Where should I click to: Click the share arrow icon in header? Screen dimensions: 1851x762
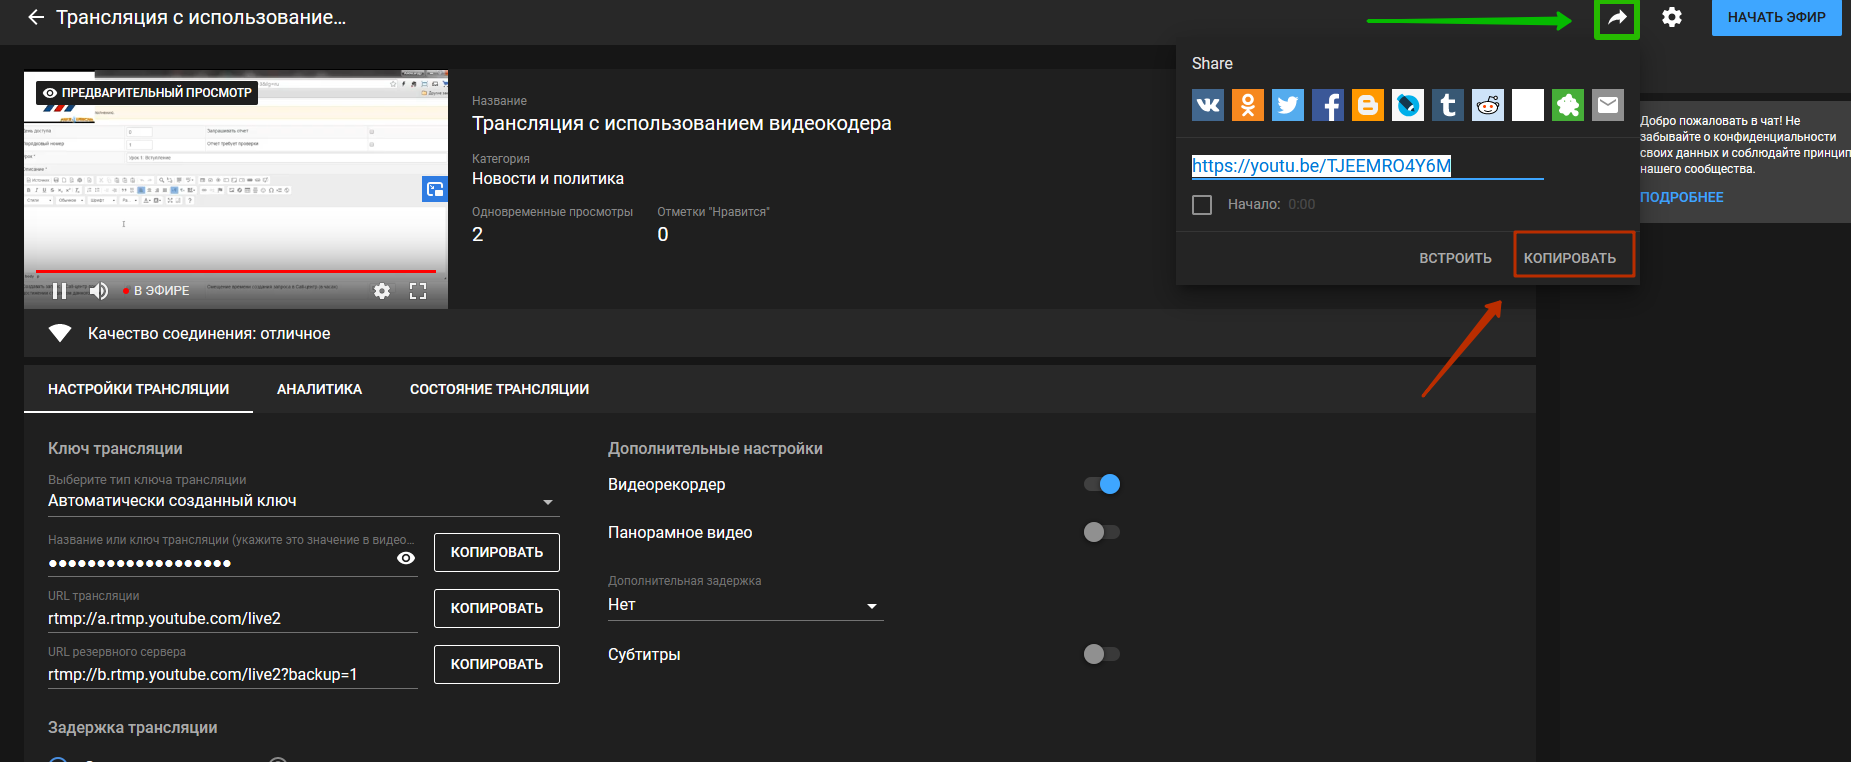[x=1616, y=18]
